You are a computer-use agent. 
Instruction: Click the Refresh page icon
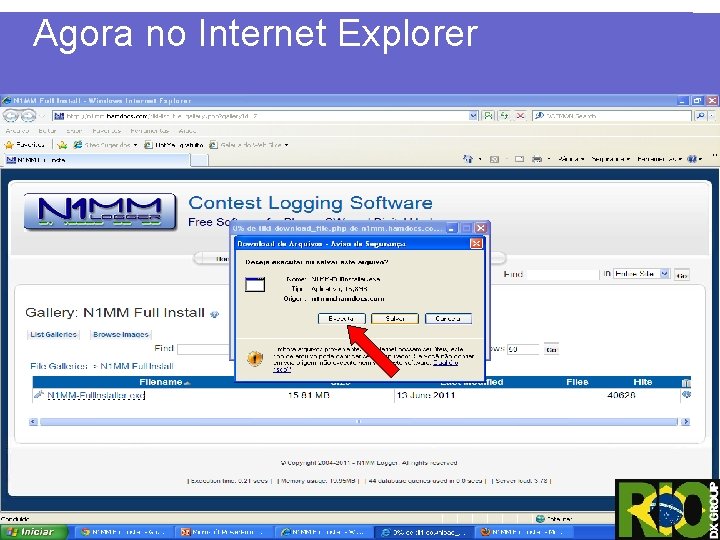pos(504,116)
